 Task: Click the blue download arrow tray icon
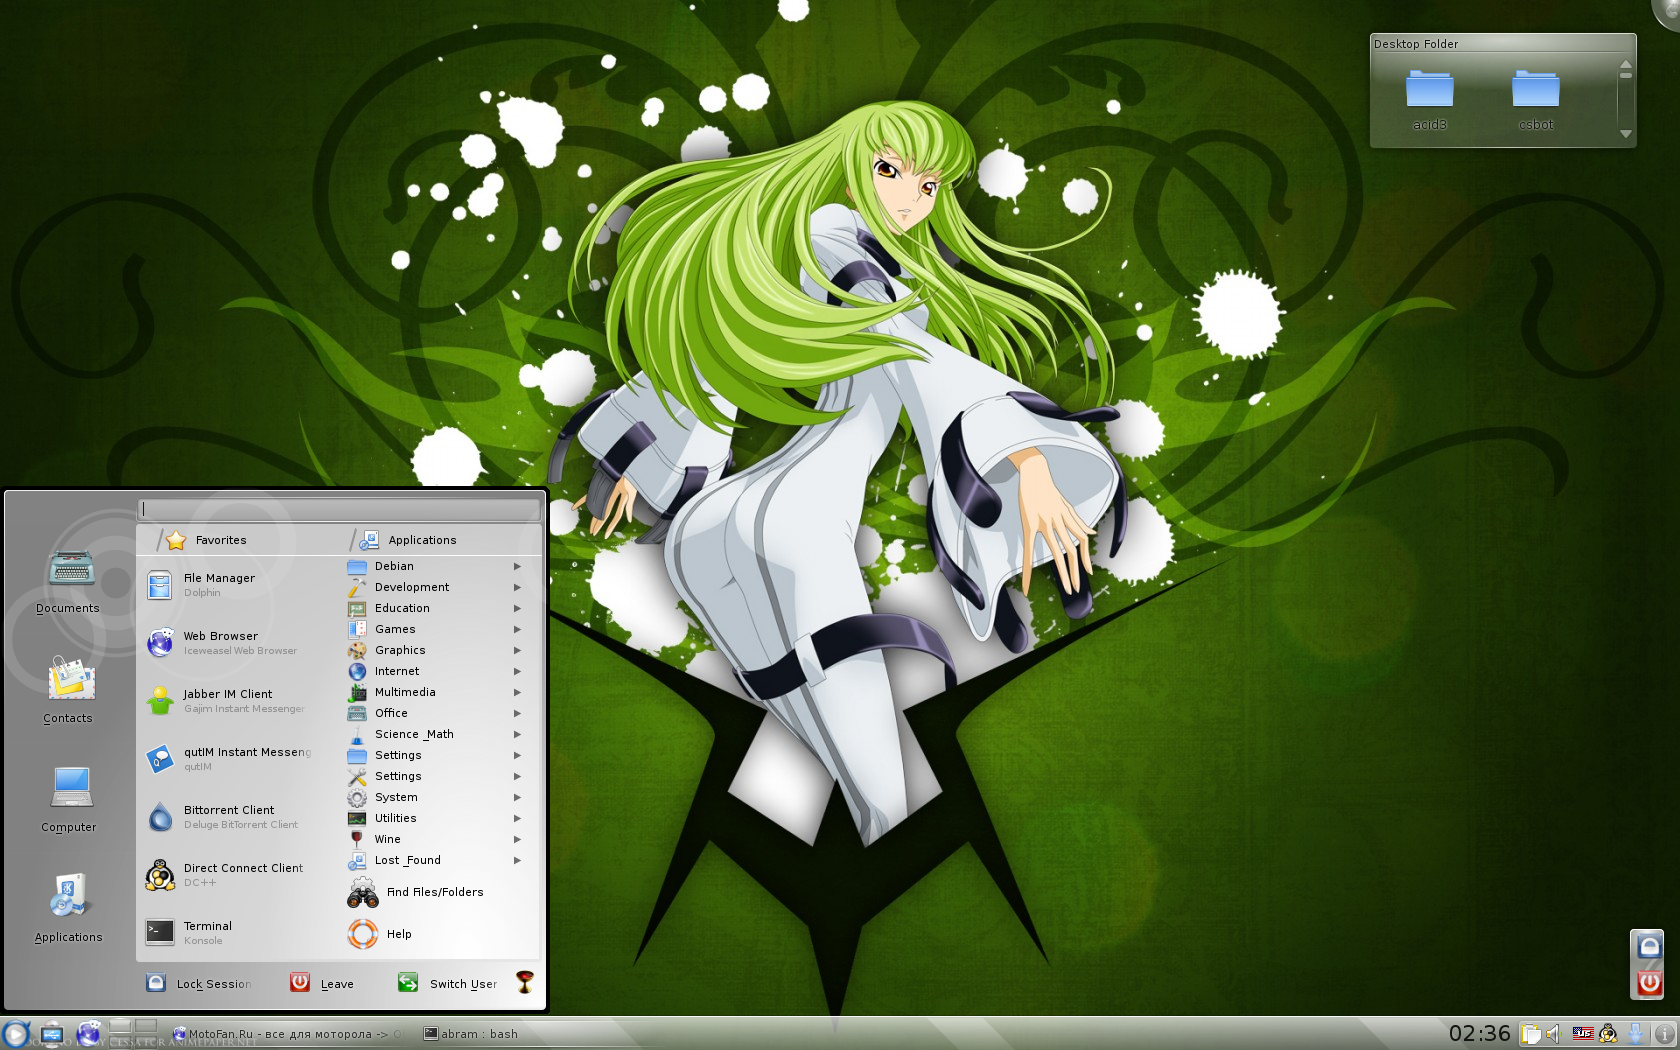pos(1636,1034)
